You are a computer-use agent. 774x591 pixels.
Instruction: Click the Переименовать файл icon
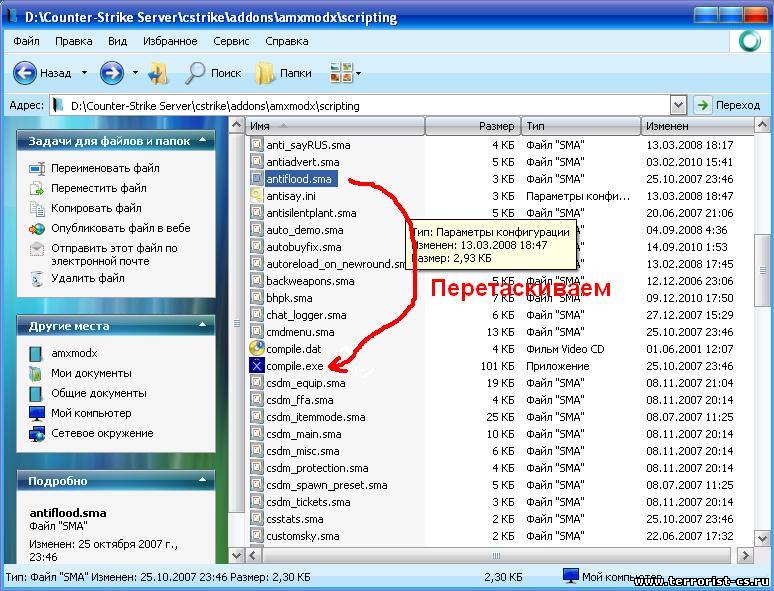[37, 168]
